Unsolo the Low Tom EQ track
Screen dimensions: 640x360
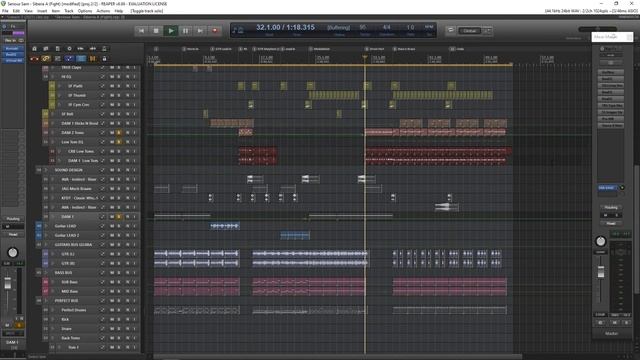[x=119, y=142]
